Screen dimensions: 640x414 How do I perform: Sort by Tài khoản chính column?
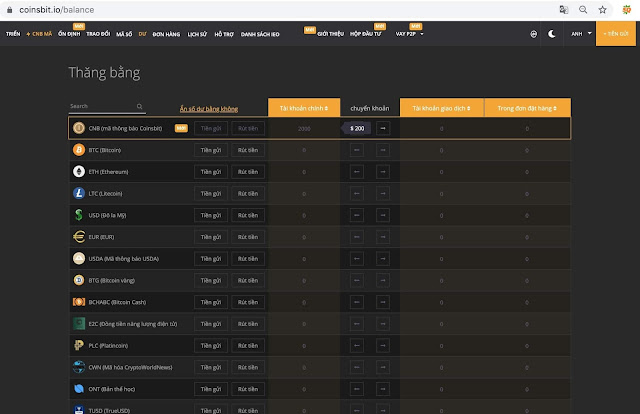tap(304, 108)
